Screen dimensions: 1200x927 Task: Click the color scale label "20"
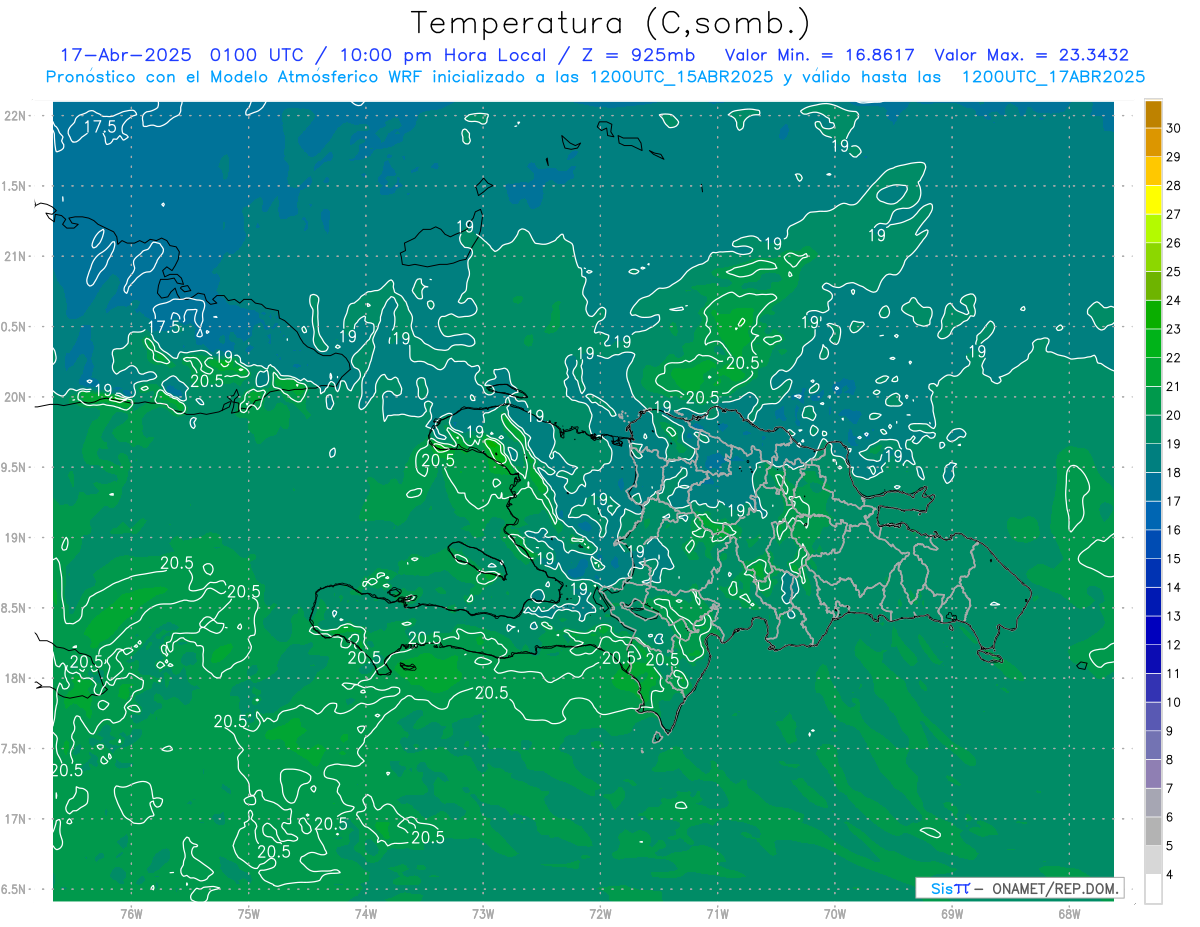pos(1173,415)
